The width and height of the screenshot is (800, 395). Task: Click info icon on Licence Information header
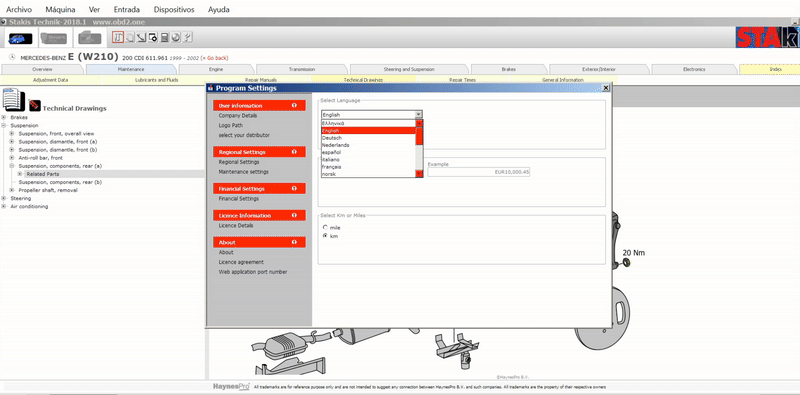click(x=294, y=215)
